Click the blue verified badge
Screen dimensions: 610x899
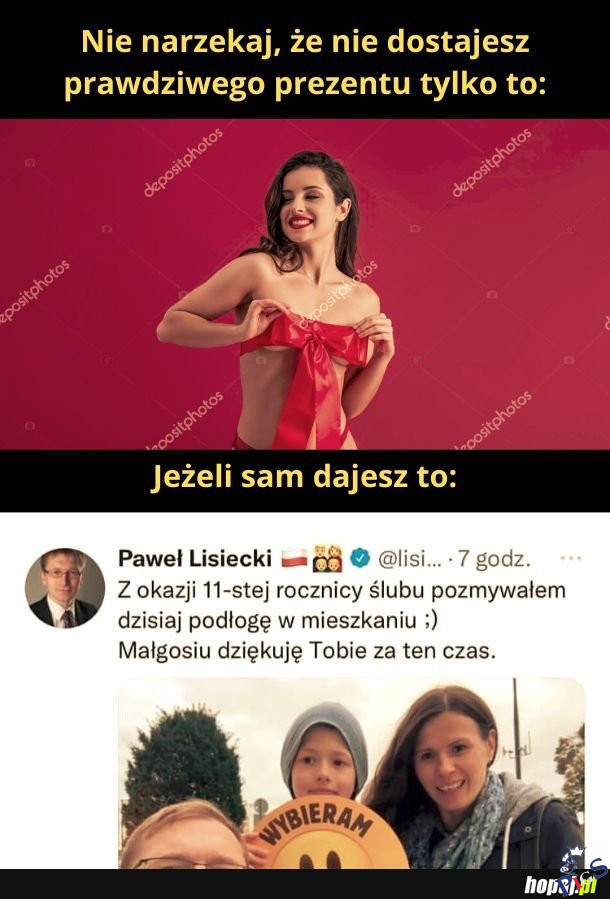(x=360, y=558)
